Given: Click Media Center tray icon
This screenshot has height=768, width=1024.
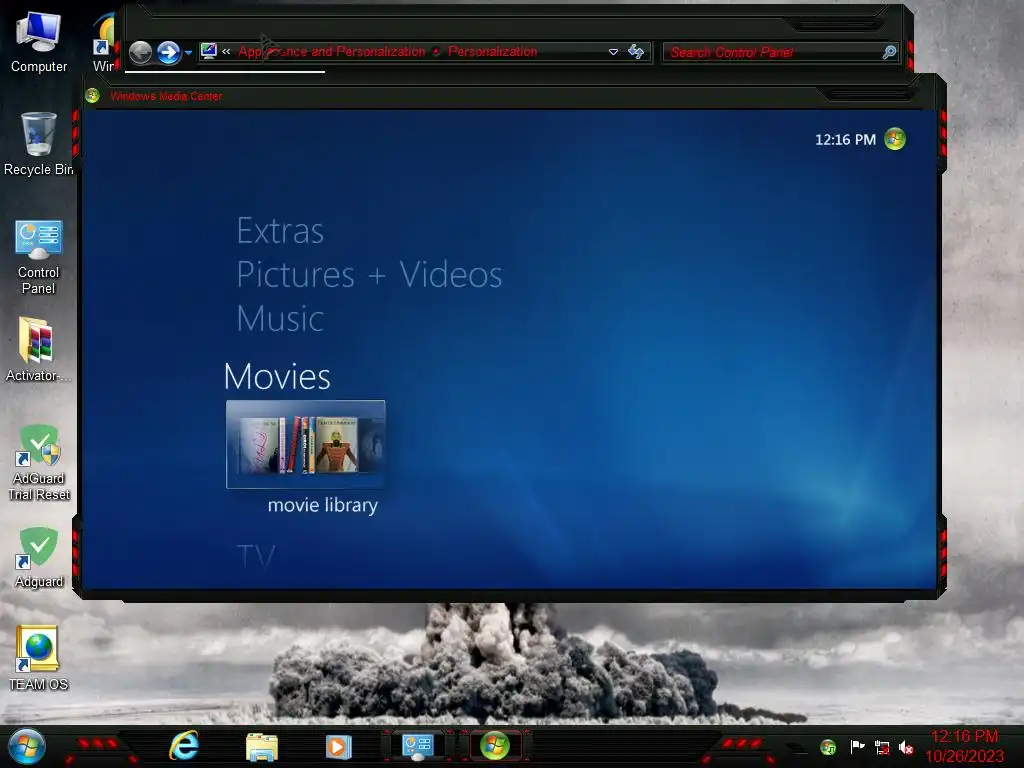Looking at the screenshot, I should (x=828, y=747).
